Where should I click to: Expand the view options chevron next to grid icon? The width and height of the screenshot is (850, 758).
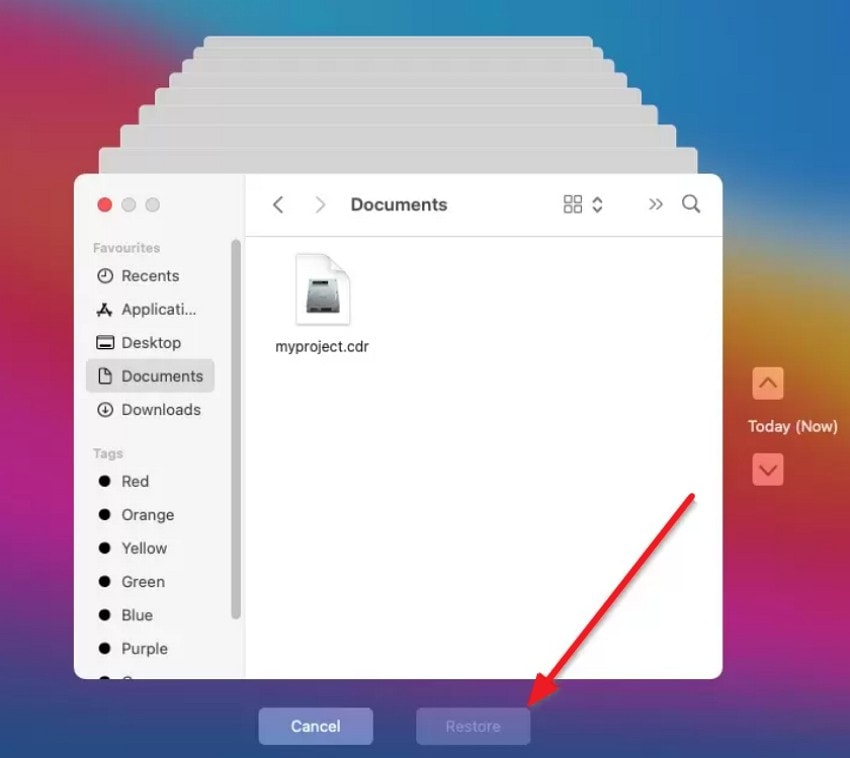click(598, 204)
